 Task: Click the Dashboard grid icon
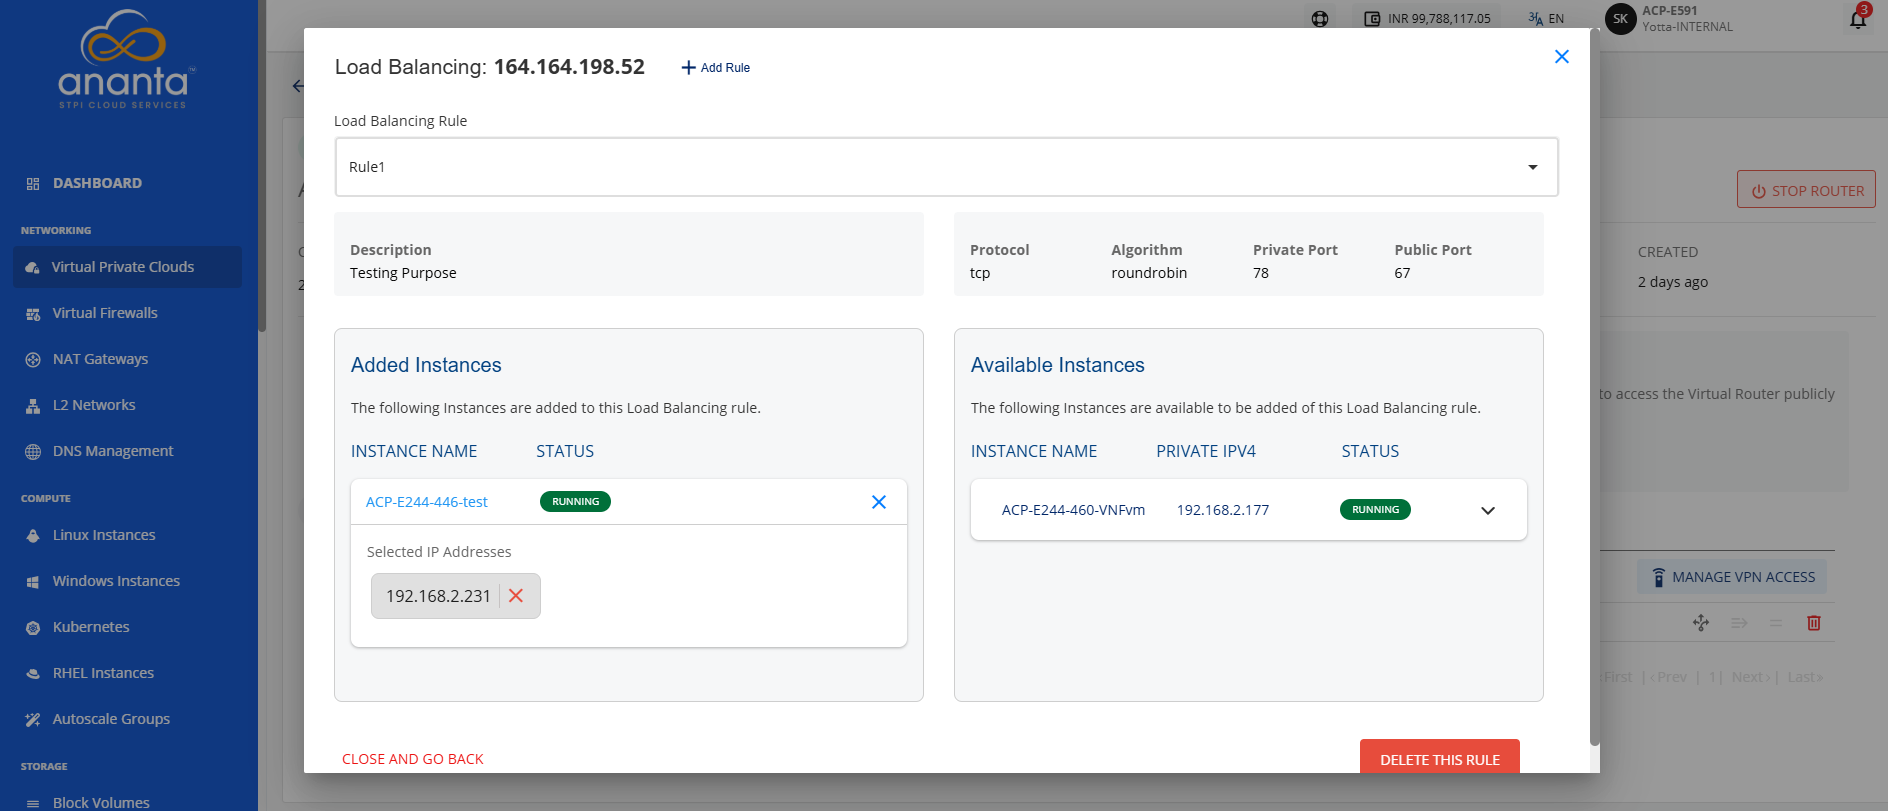coord(33,184)
